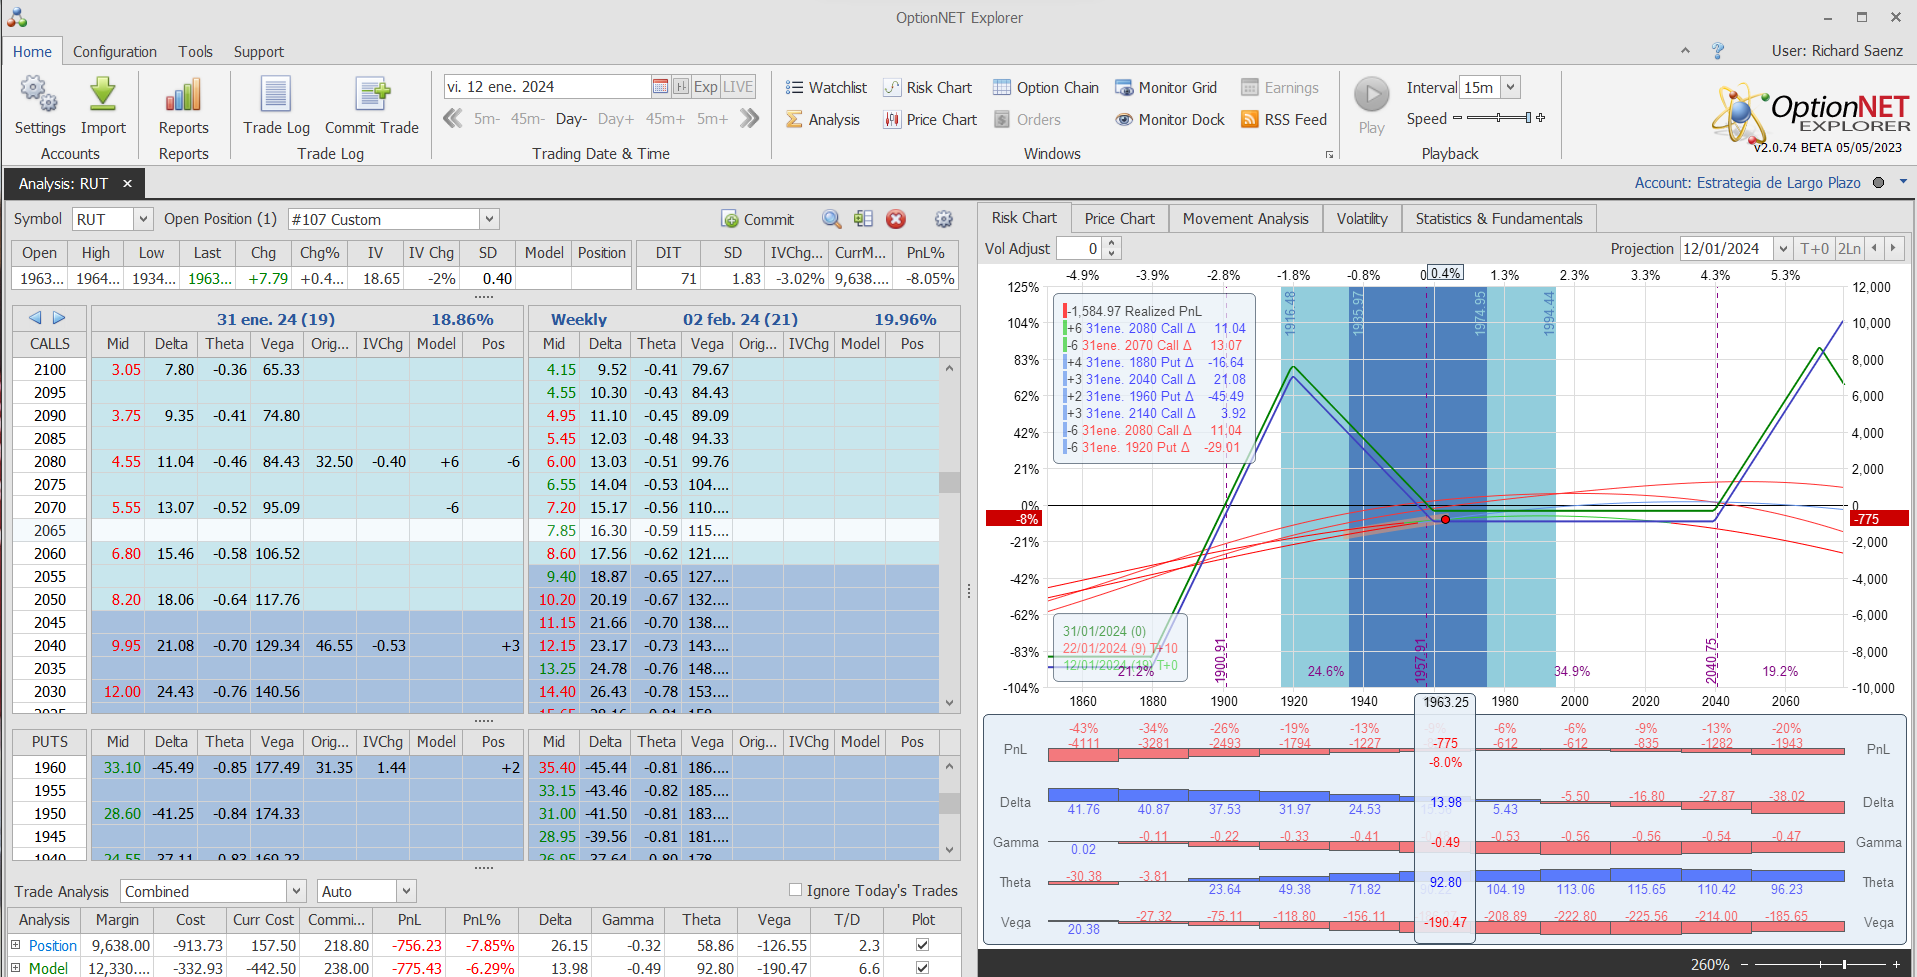Viewport: 1917px width, 977px height.
Task: Open the Settings icon in Accounts
Action: (x=39, y=95)
